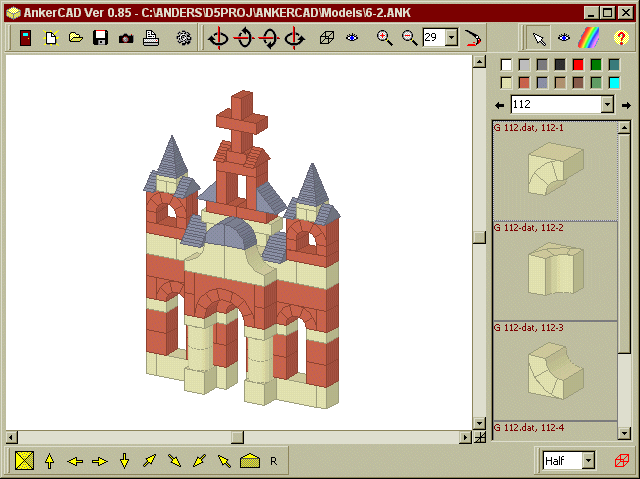This screenshot has width=640, height=479.
Task: Zoom out with the minus magnifier
Action: [x=409, y=38]
